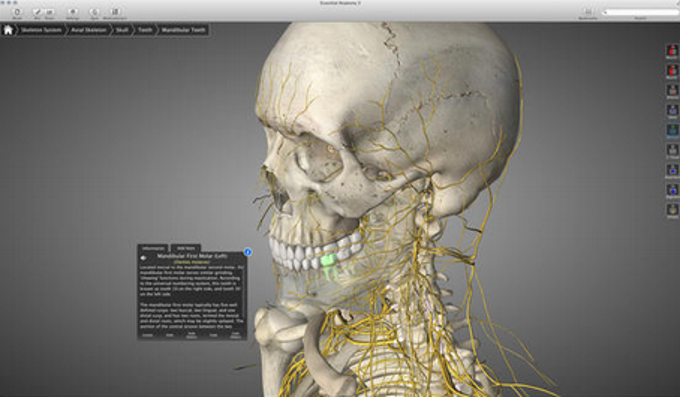Click the toolbar icon right of the Pen
The image size is (680, 397).
[49, 13]
